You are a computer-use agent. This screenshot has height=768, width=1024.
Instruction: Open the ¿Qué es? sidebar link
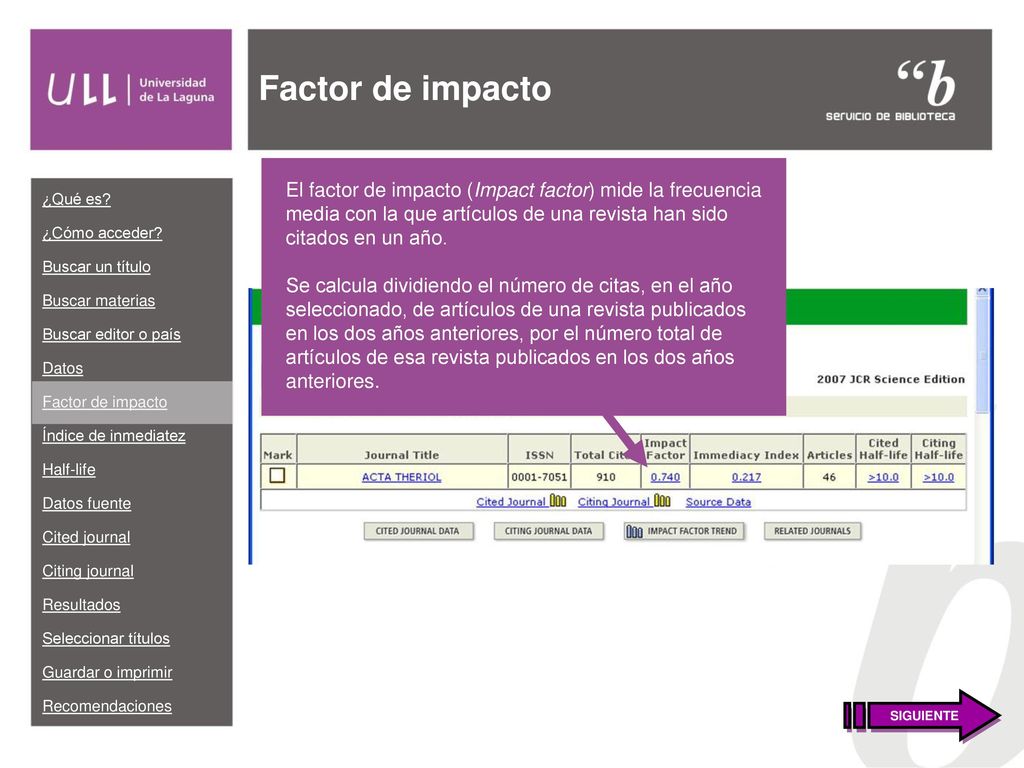pos(76,199)
